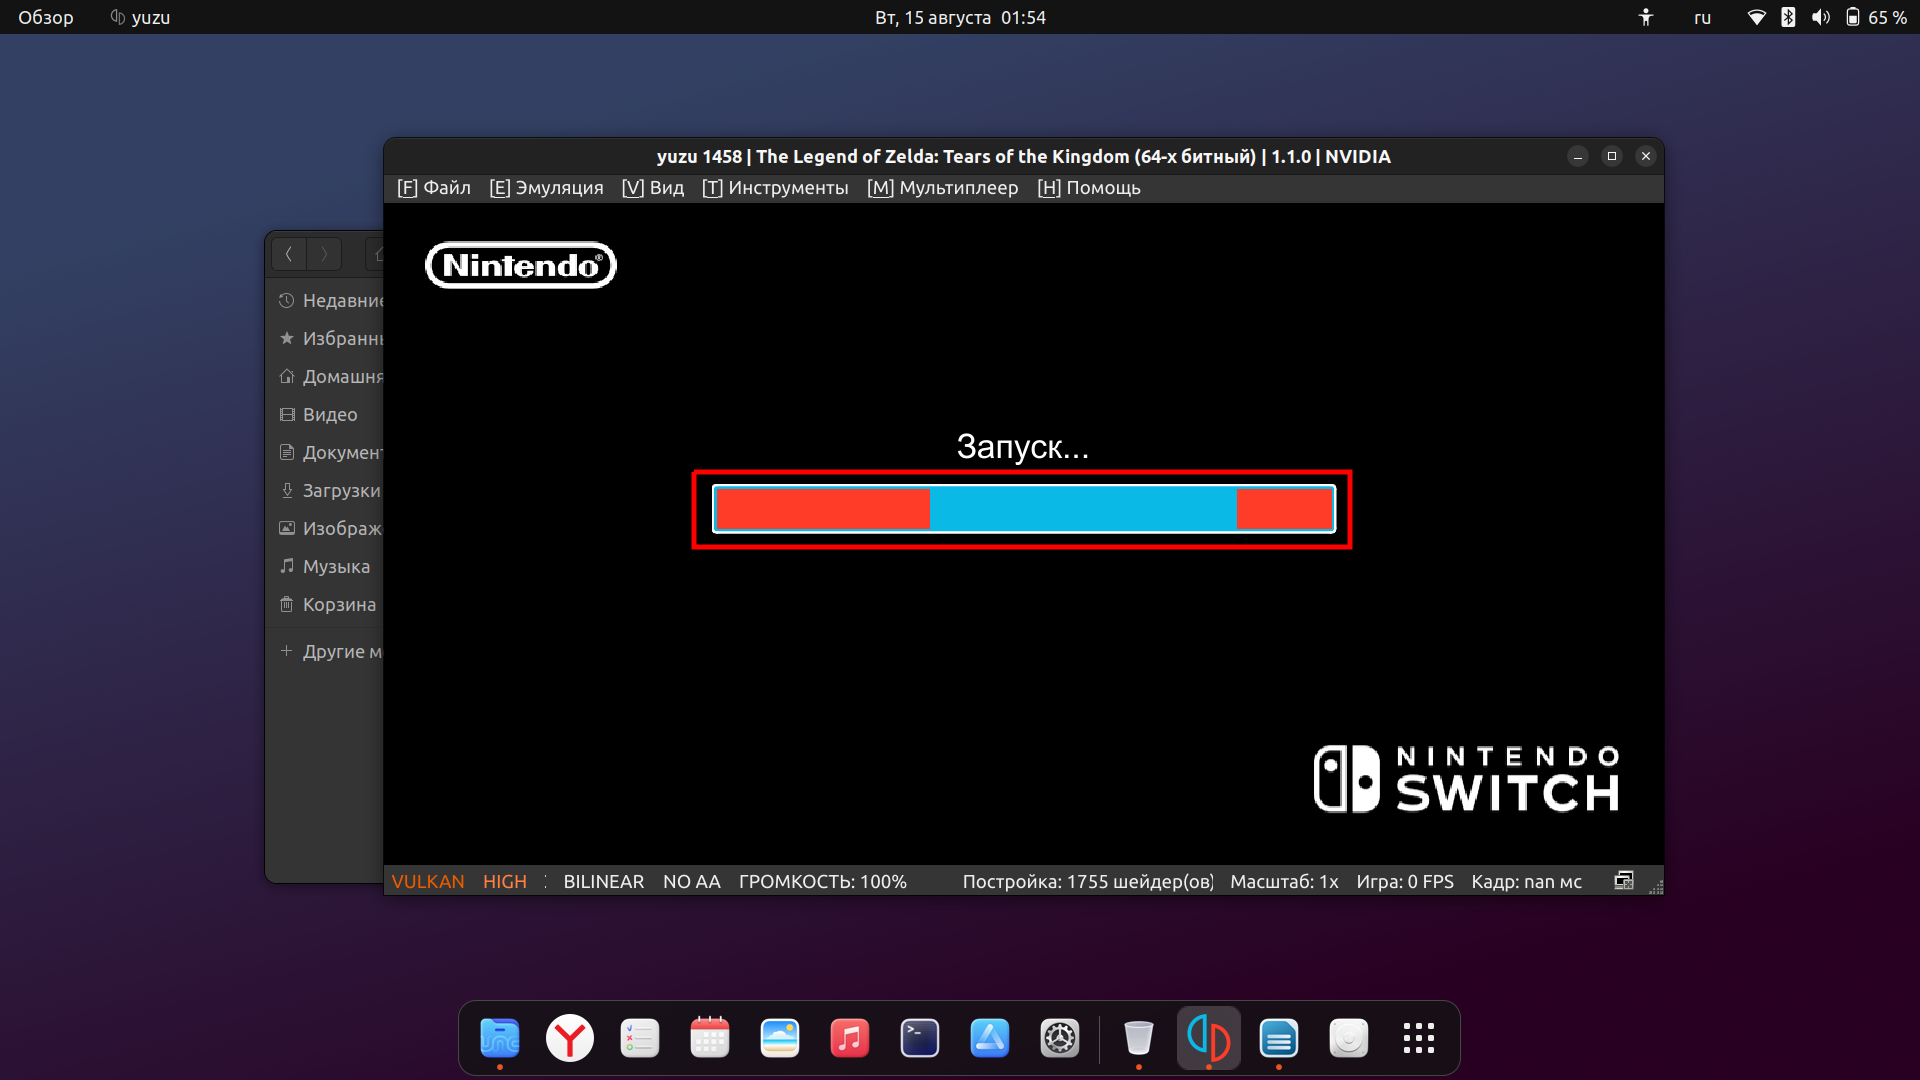1920x1080 pixels.
Task: Switch the ru keyboard layout indicator
Action: pyautogui.click(x=1702, y=17)
